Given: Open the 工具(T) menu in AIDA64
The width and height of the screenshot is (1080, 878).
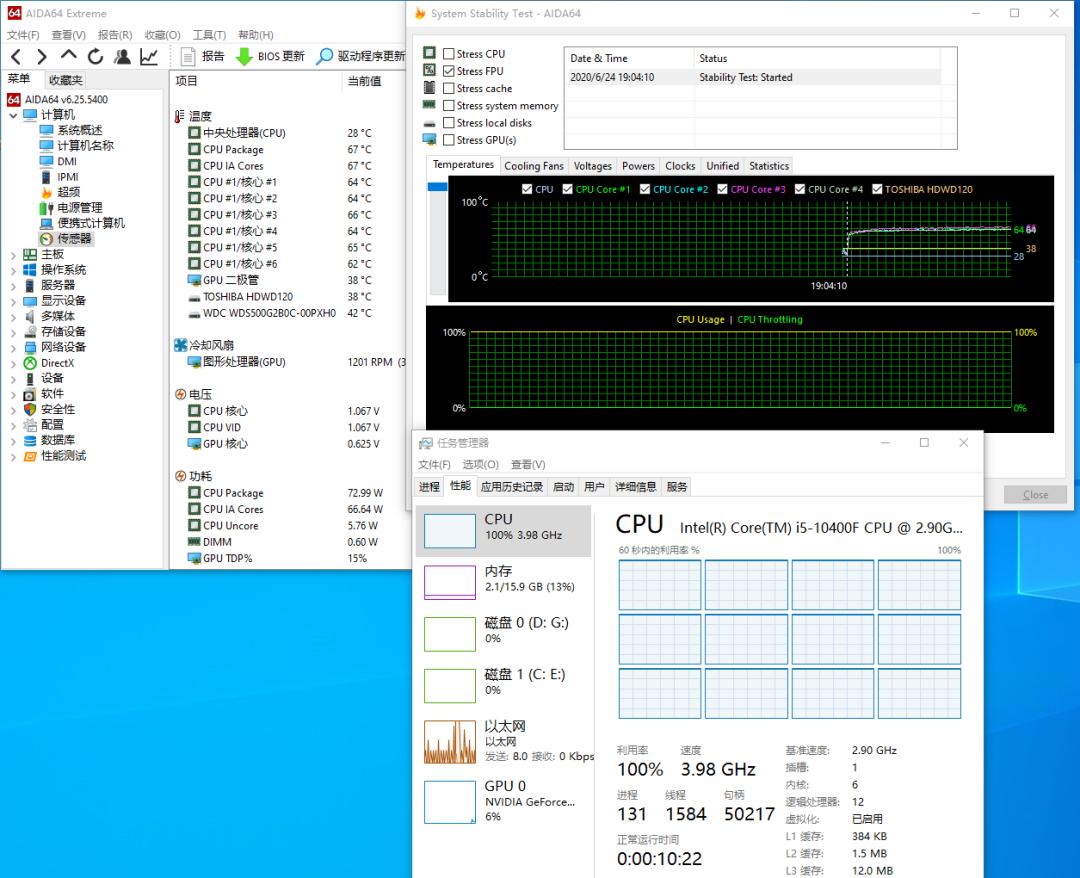Looking at the screenshot, I should click(209, 35).
